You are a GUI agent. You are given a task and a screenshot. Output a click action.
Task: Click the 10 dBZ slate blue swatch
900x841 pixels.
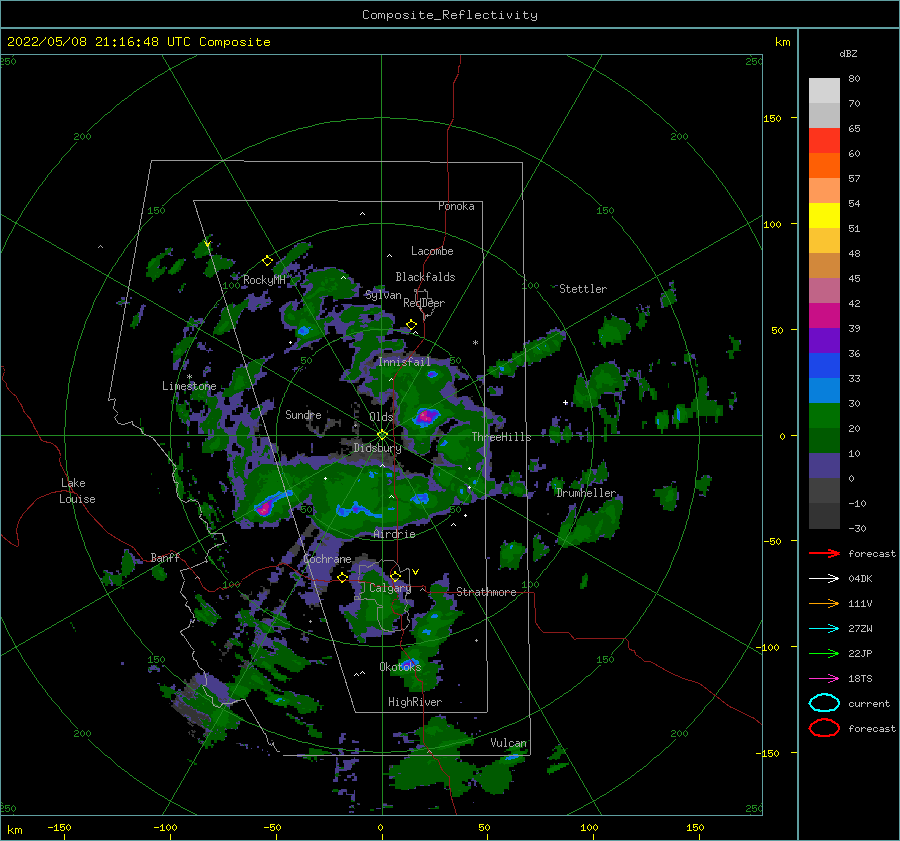click(x=824, y=466)
